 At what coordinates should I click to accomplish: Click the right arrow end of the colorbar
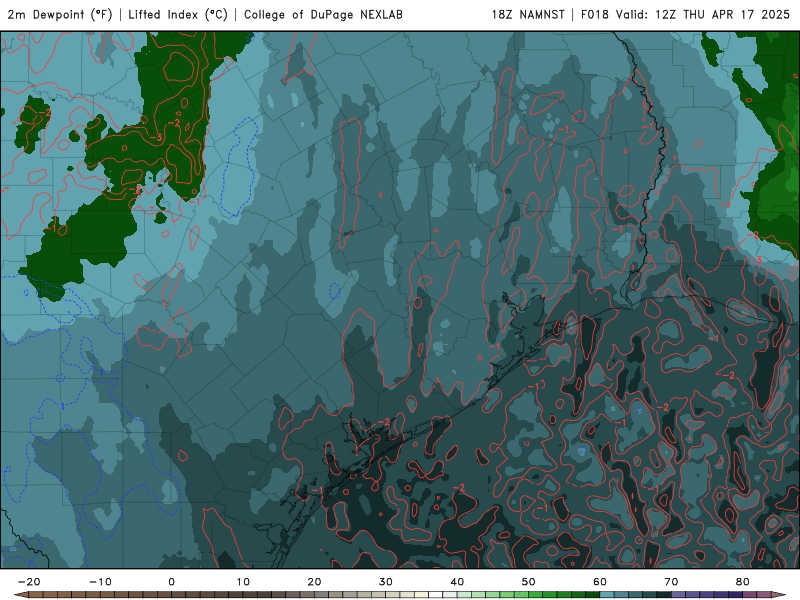click(x=779, y=595)
